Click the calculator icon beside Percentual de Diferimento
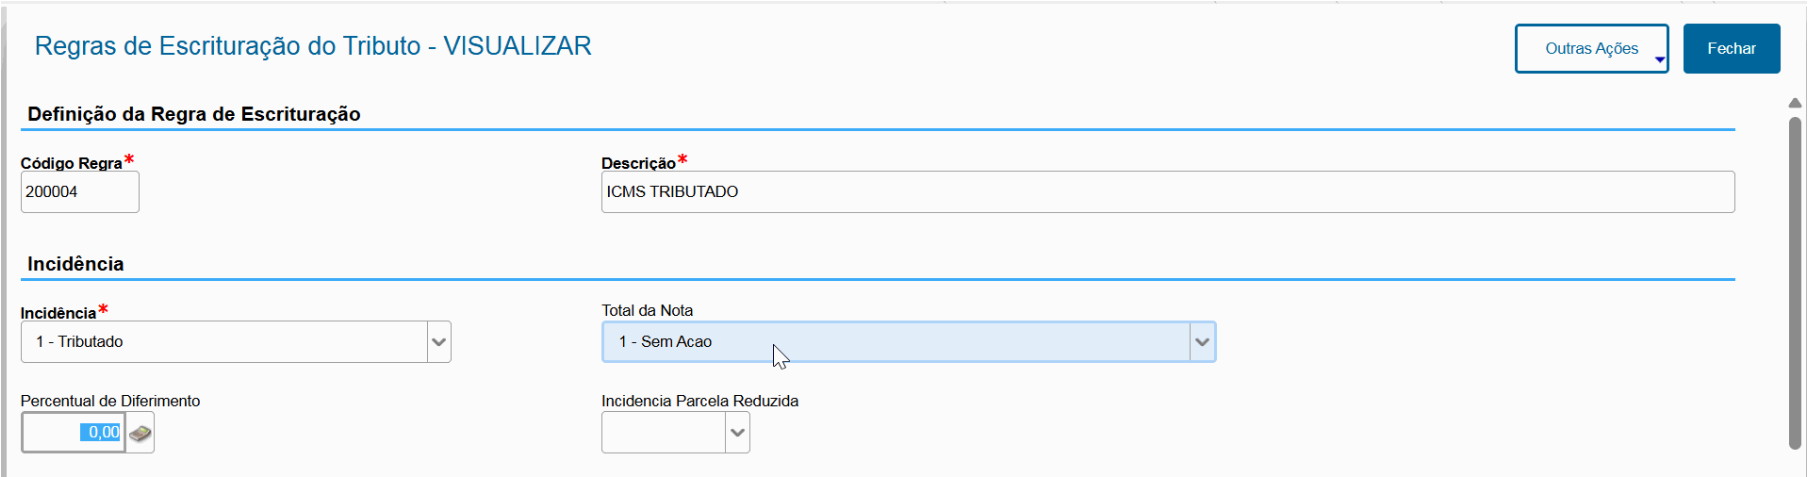 click(x=141, y=433)
